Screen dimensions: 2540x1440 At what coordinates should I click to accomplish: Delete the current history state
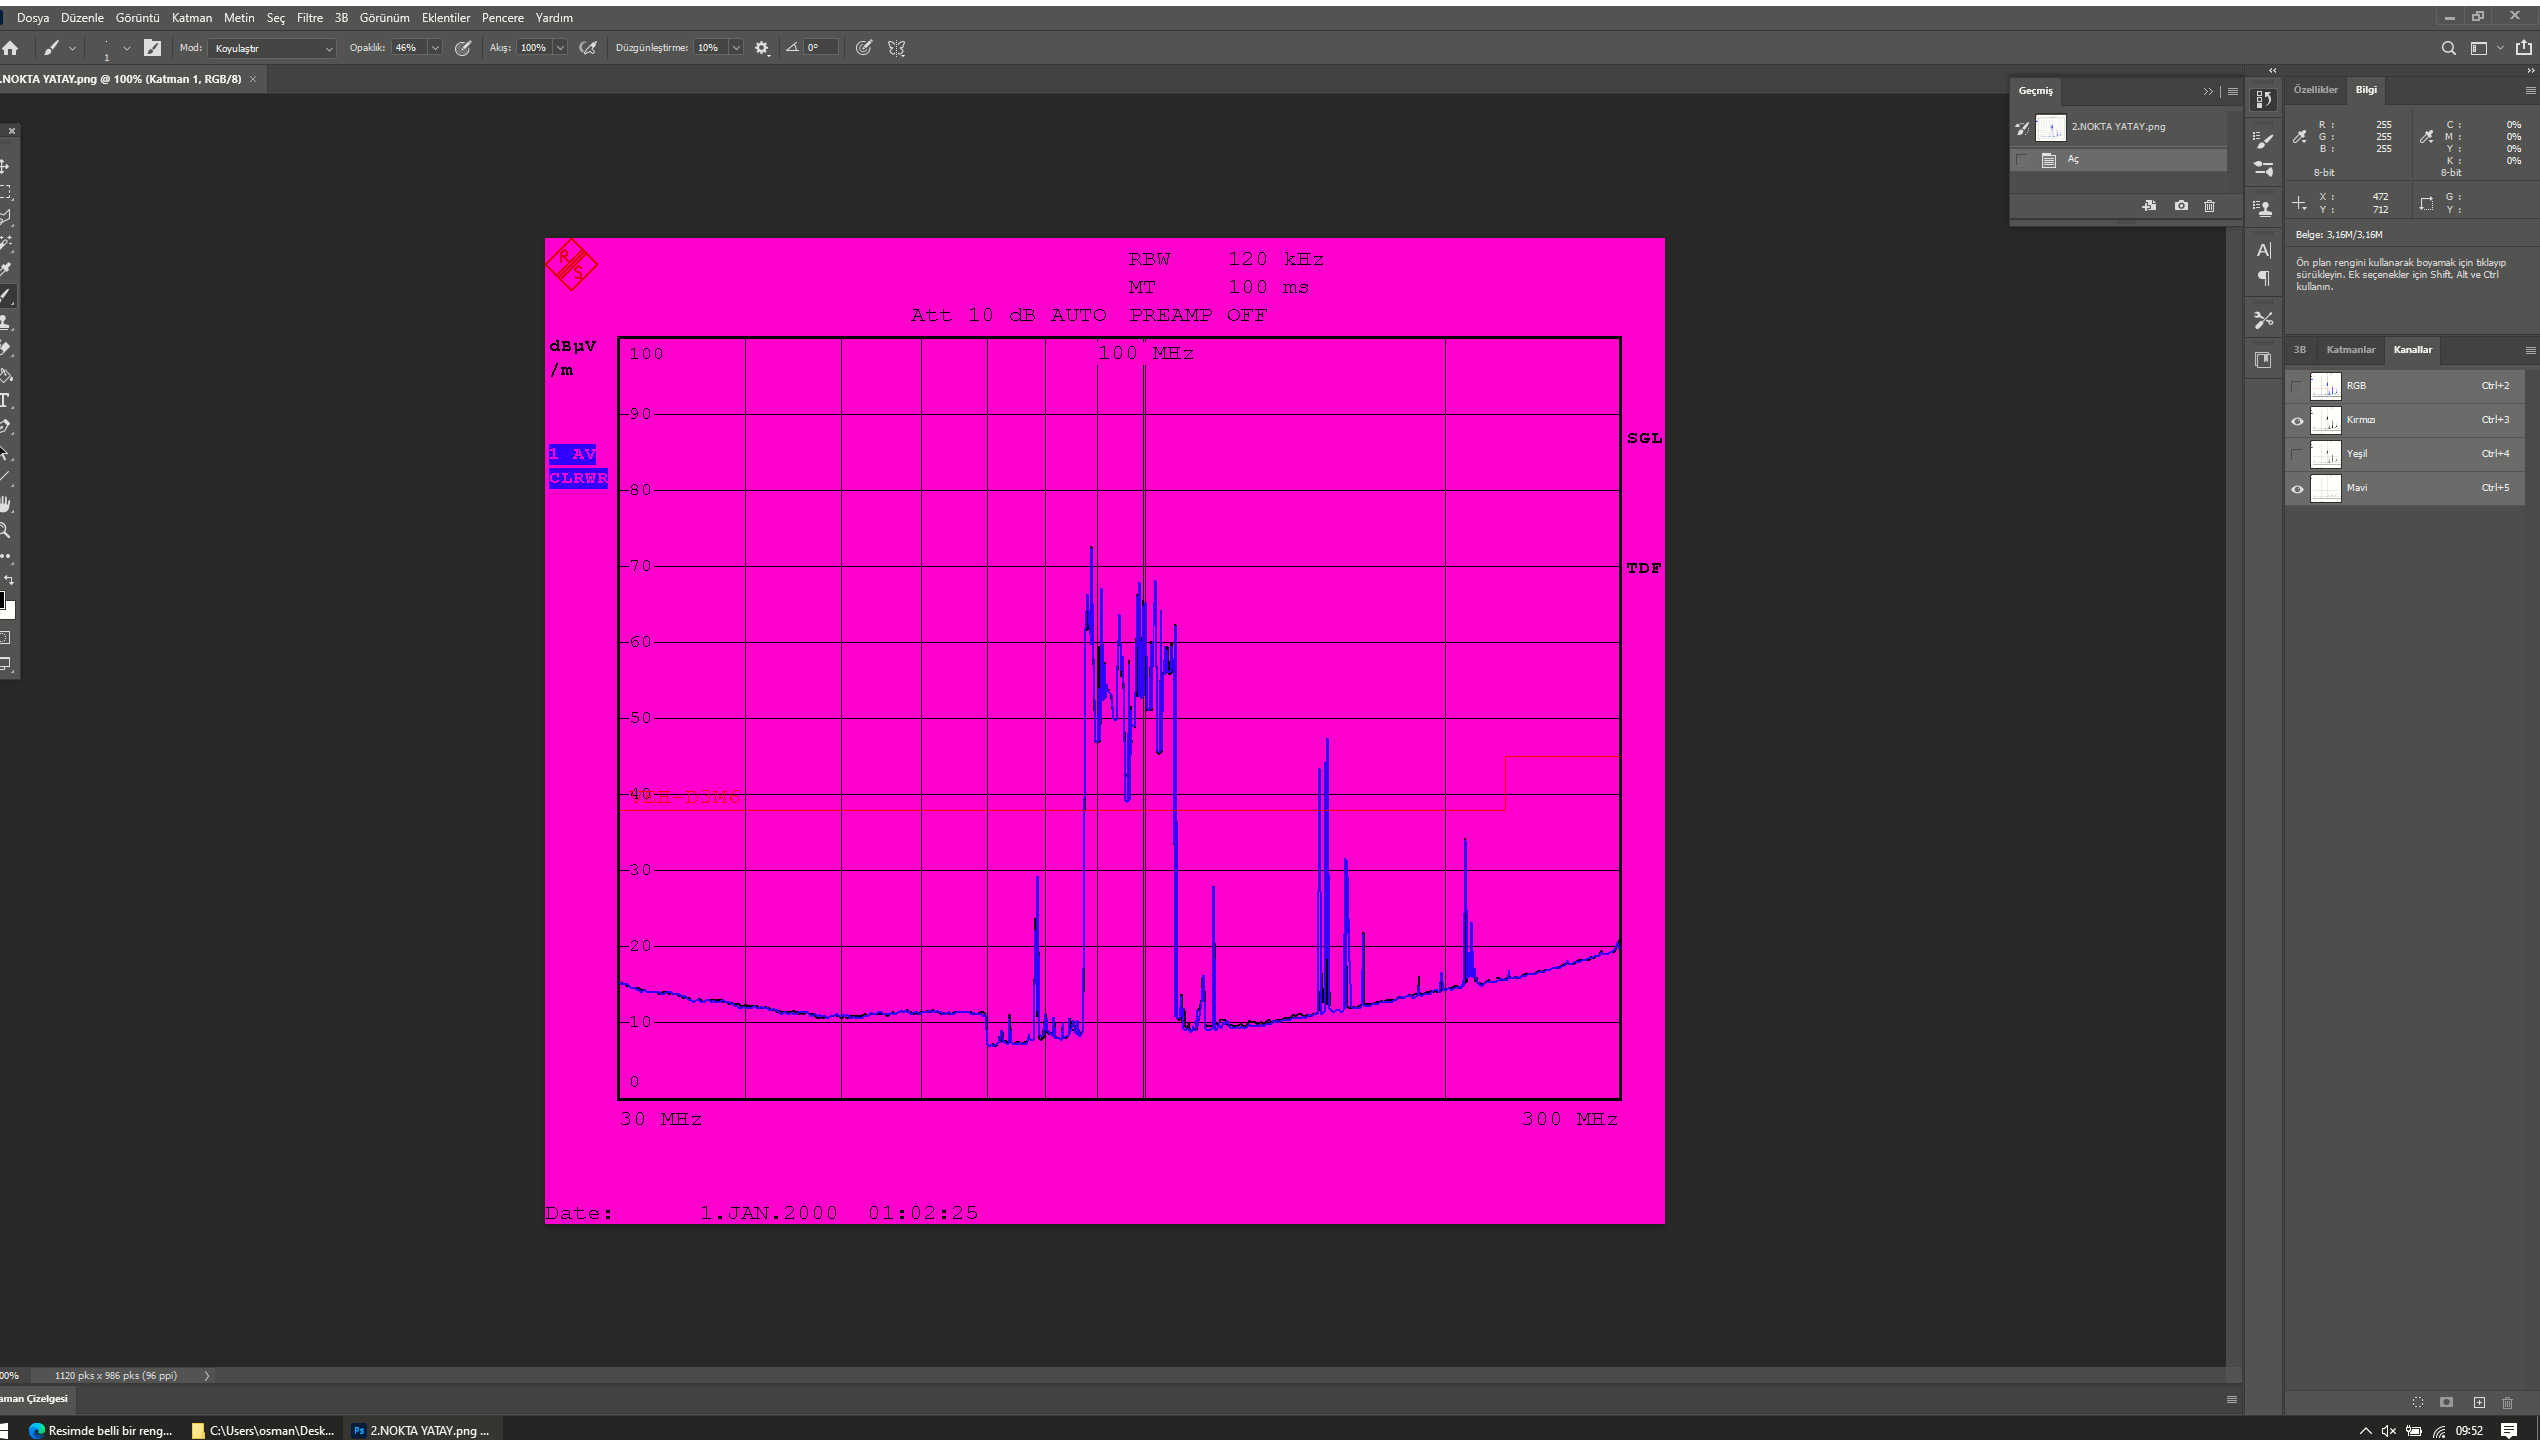[2210, 206]
